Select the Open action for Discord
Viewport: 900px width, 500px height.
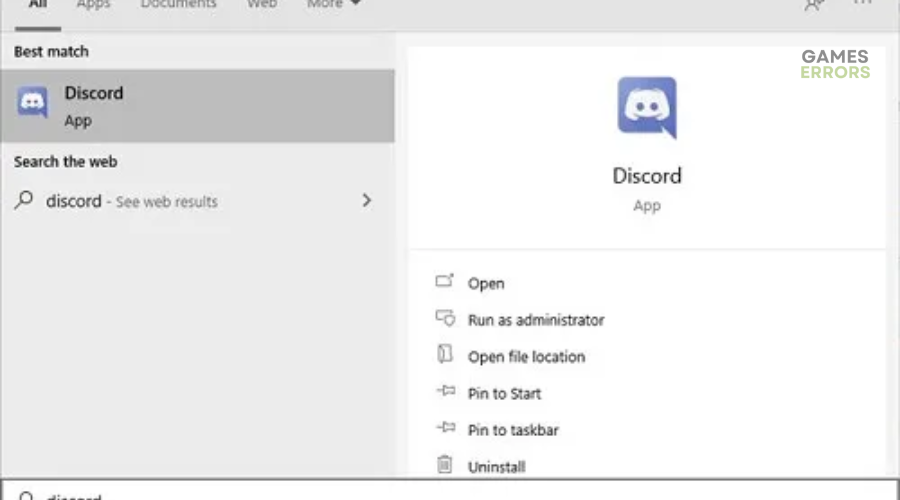click(486, 284)
